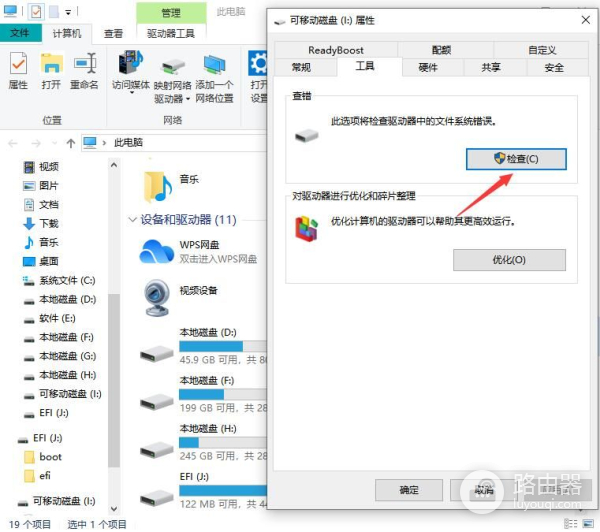The width and height of the screenshot is (600, 532).
Task: Select 本地磁盘 (F:) drive icon in the file pane
Action: coord(156,402)
